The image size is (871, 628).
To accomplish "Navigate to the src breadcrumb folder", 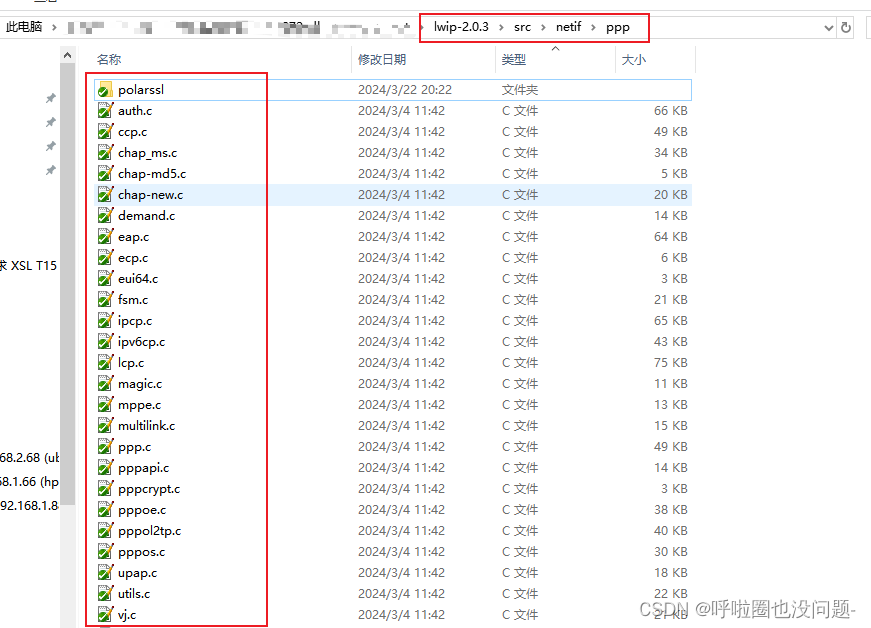I will (522, 27).
